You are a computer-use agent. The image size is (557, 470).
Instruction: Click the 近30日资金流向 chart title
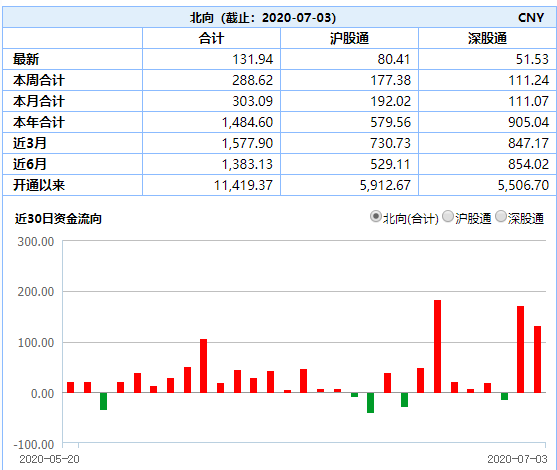(58, 218)
